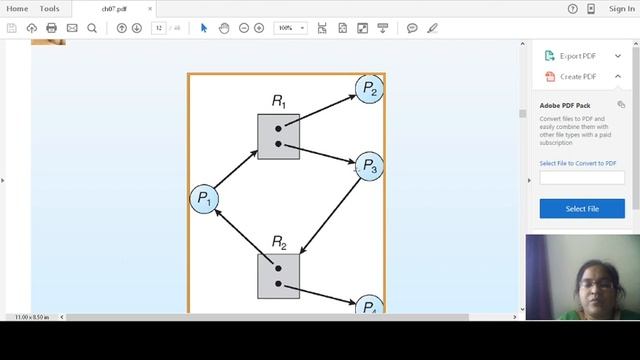Click the horizontal scrollbar right arrow
The width and height of the screenshot is (640, 360).
coord(515,317)
